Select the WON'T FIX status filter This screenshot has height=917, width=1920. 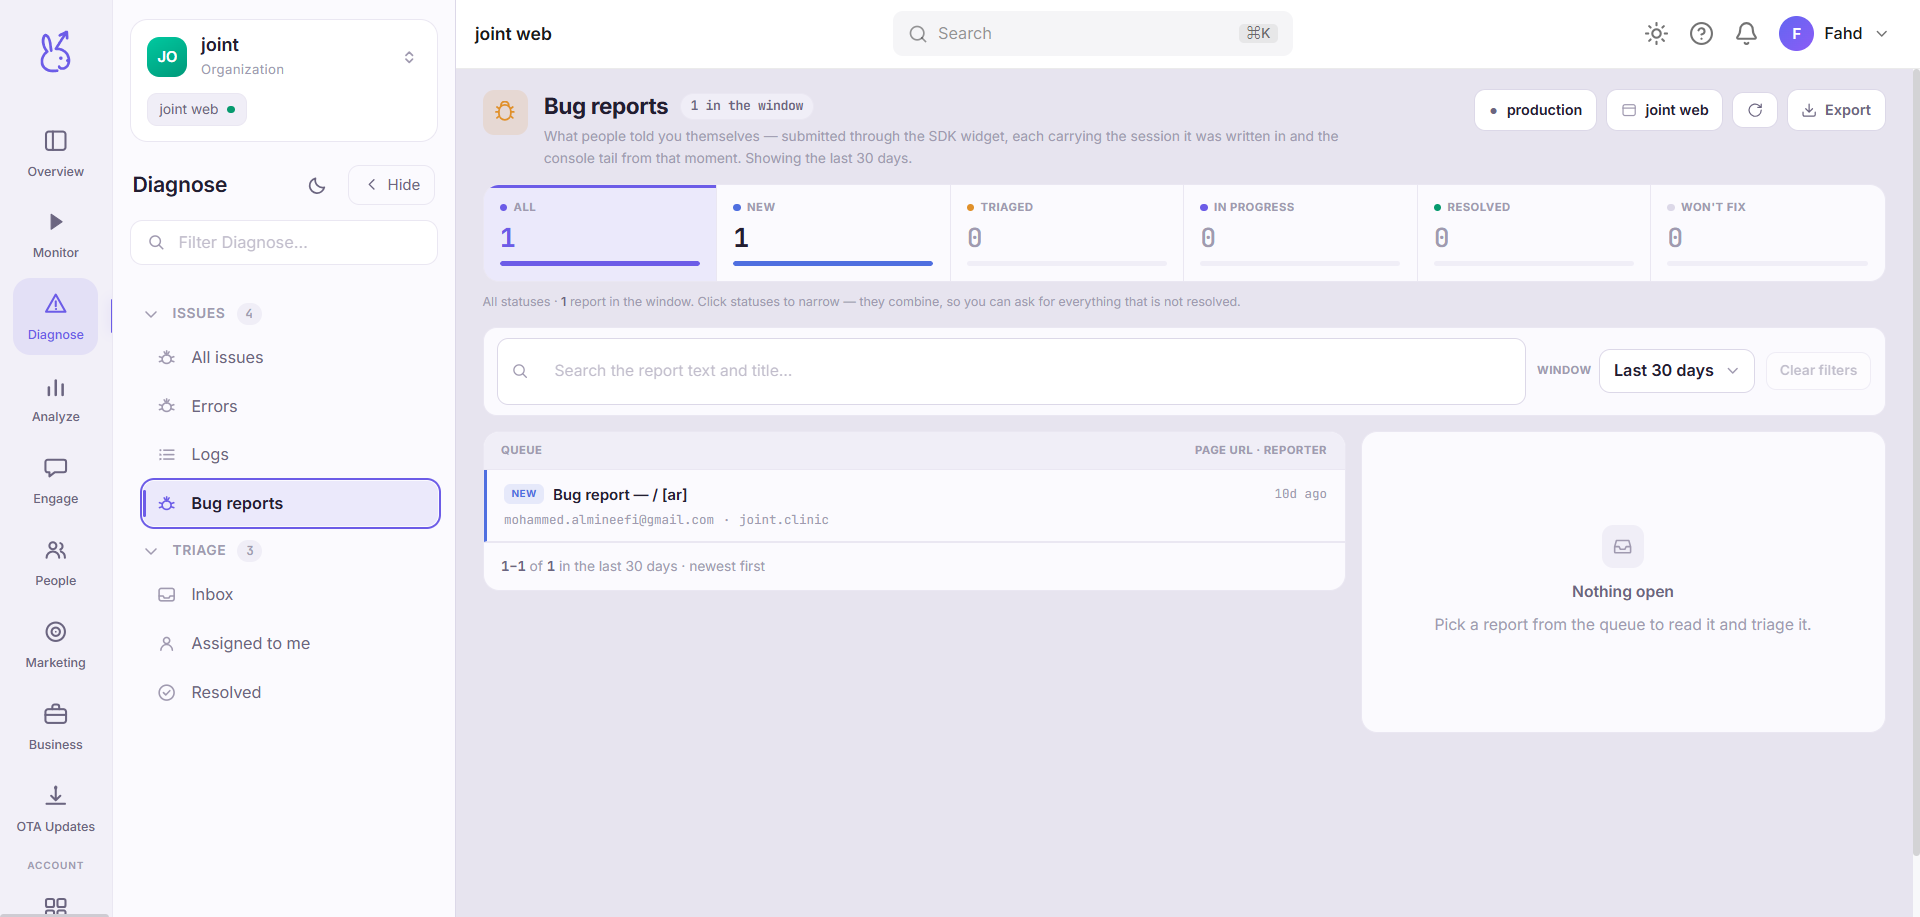(x=1768, y=233)
